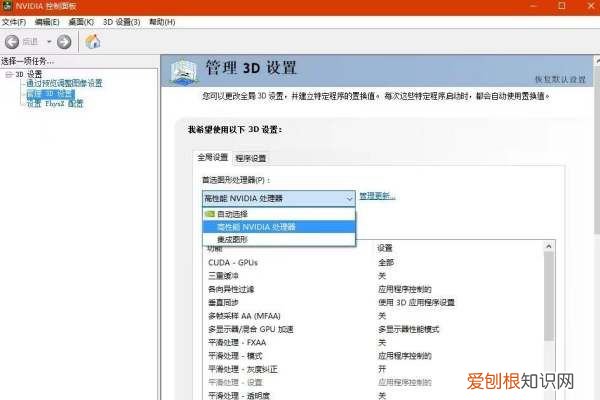Viewport: 600px width, 400px height.
Task: Click the settings list scroll-up arrow
Action: pyautogui.click(x=549, y=247)
